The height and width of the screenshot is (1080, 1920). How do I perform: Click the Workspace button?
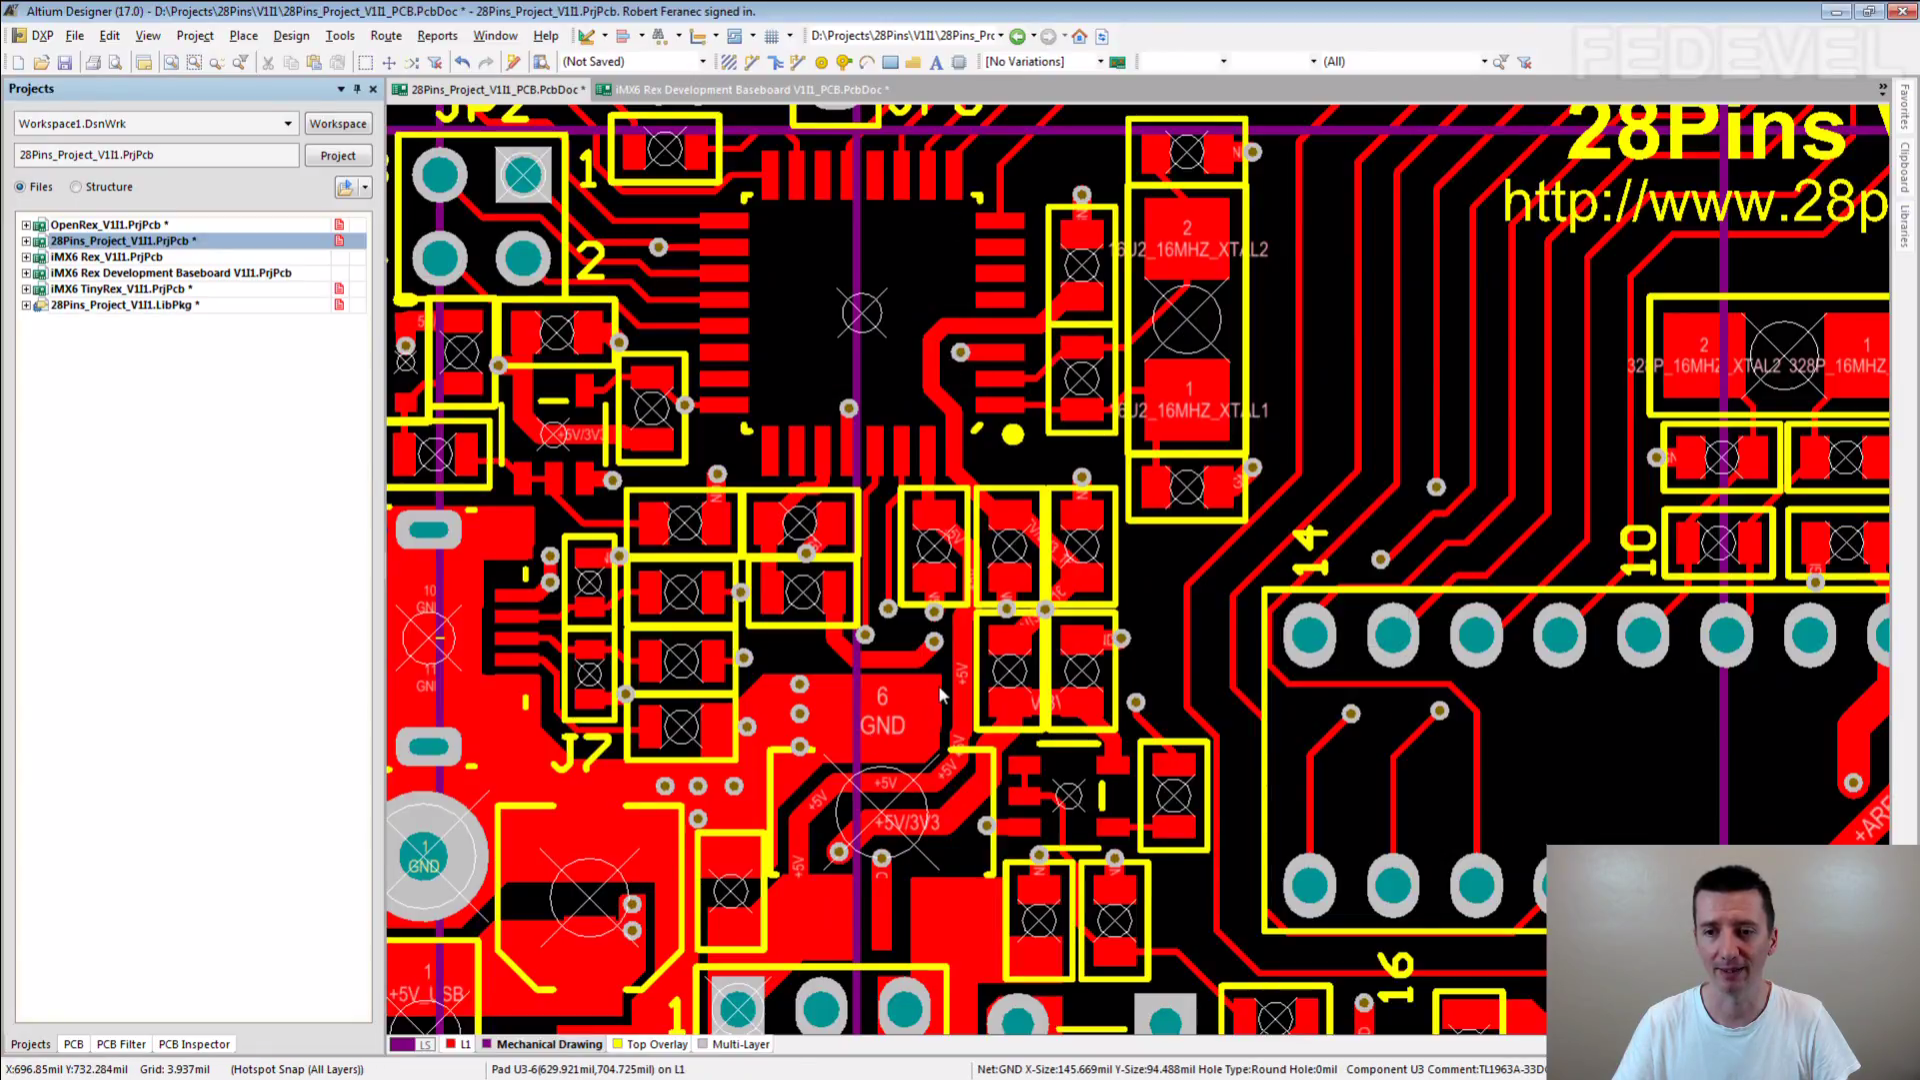tap(337, 124)
